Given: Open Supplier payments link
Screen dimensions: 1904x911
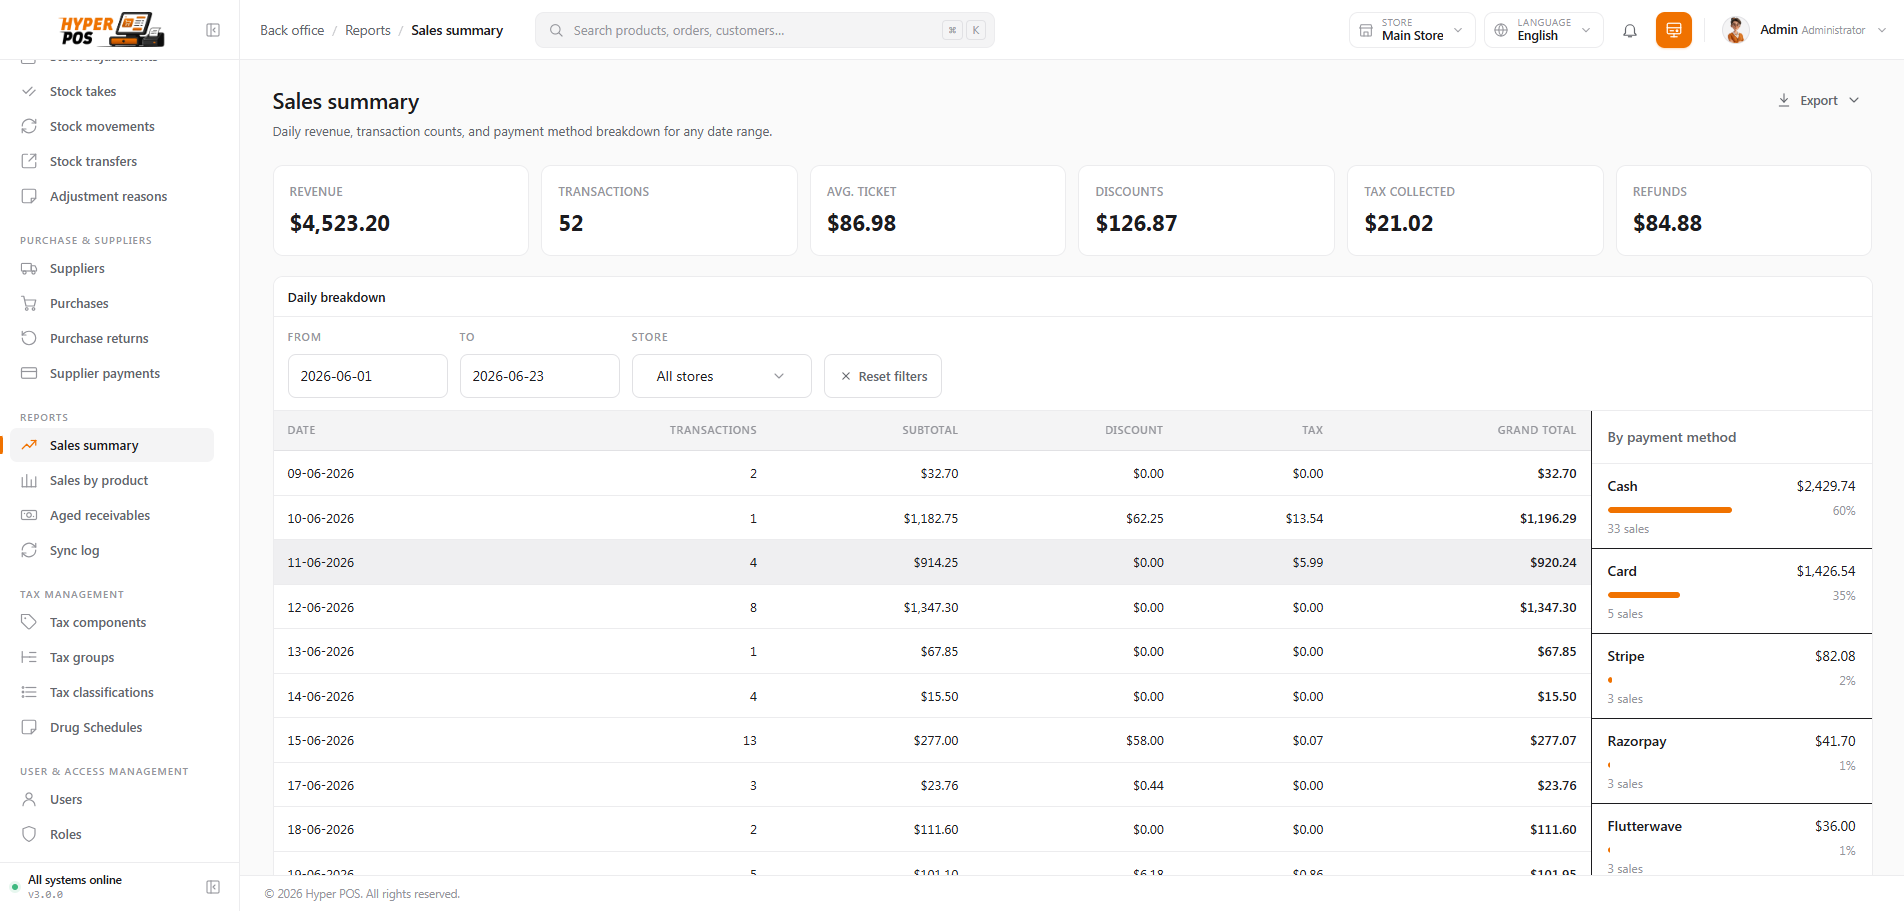Looking at the screenshot, I should tap(112, 373).
